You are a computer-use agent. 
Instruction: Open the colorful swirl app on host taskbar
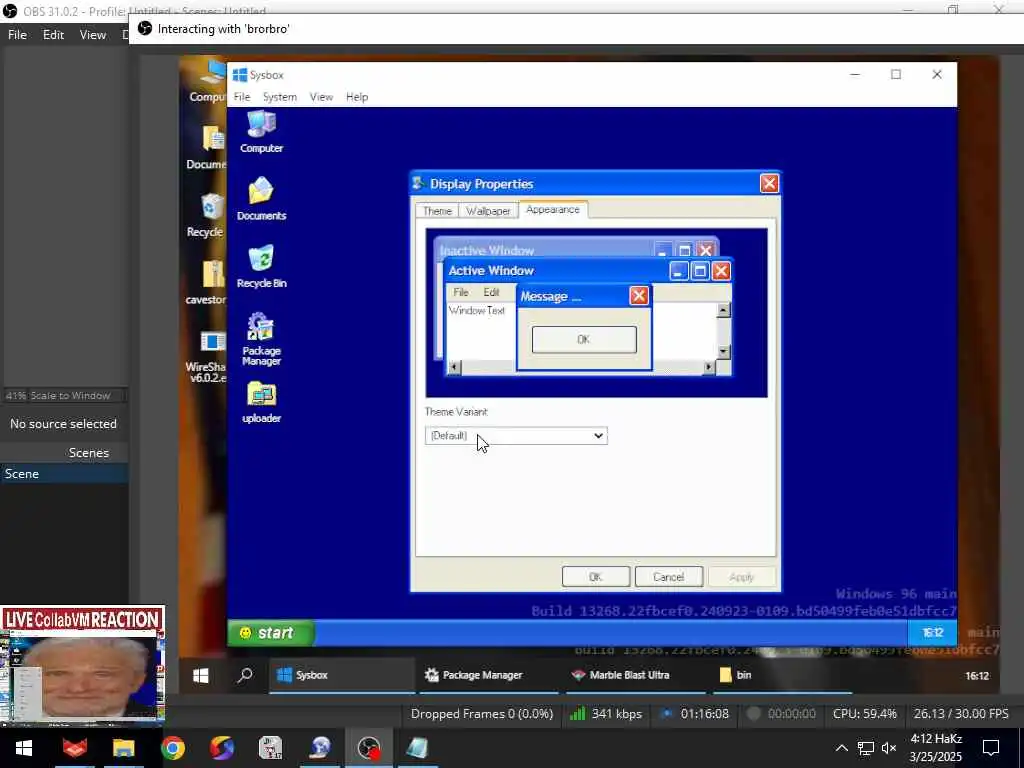click(x=222, y=748)
